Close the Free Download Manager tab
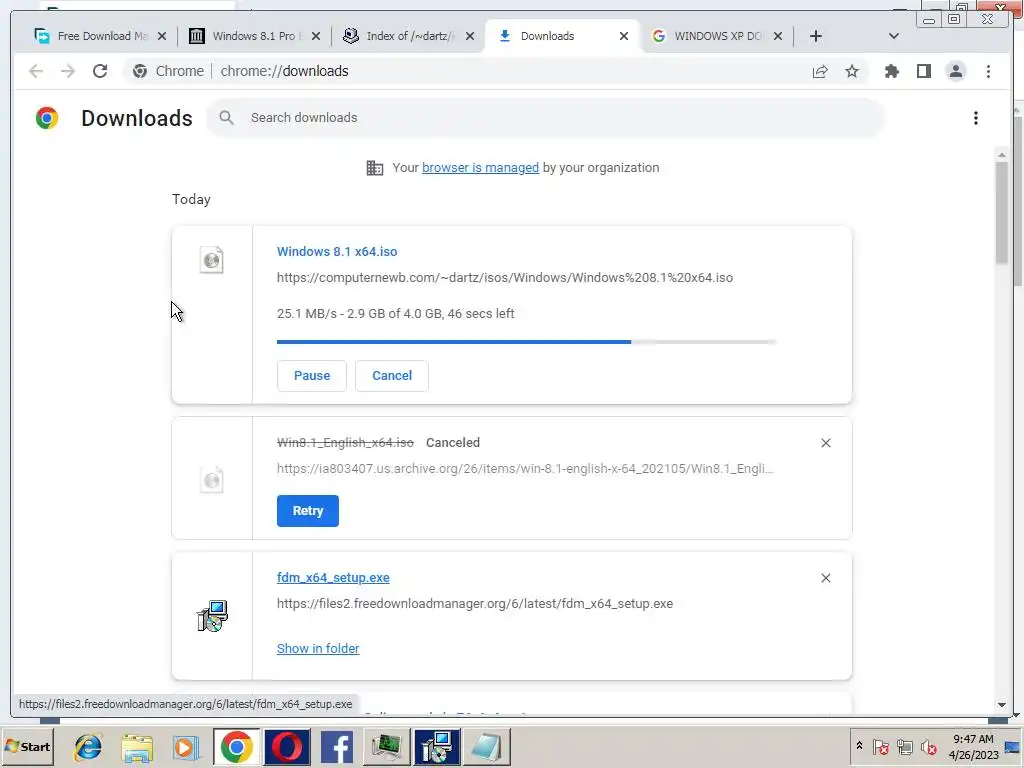Screen dimensions: 1024x768 [x=162, y=36]
